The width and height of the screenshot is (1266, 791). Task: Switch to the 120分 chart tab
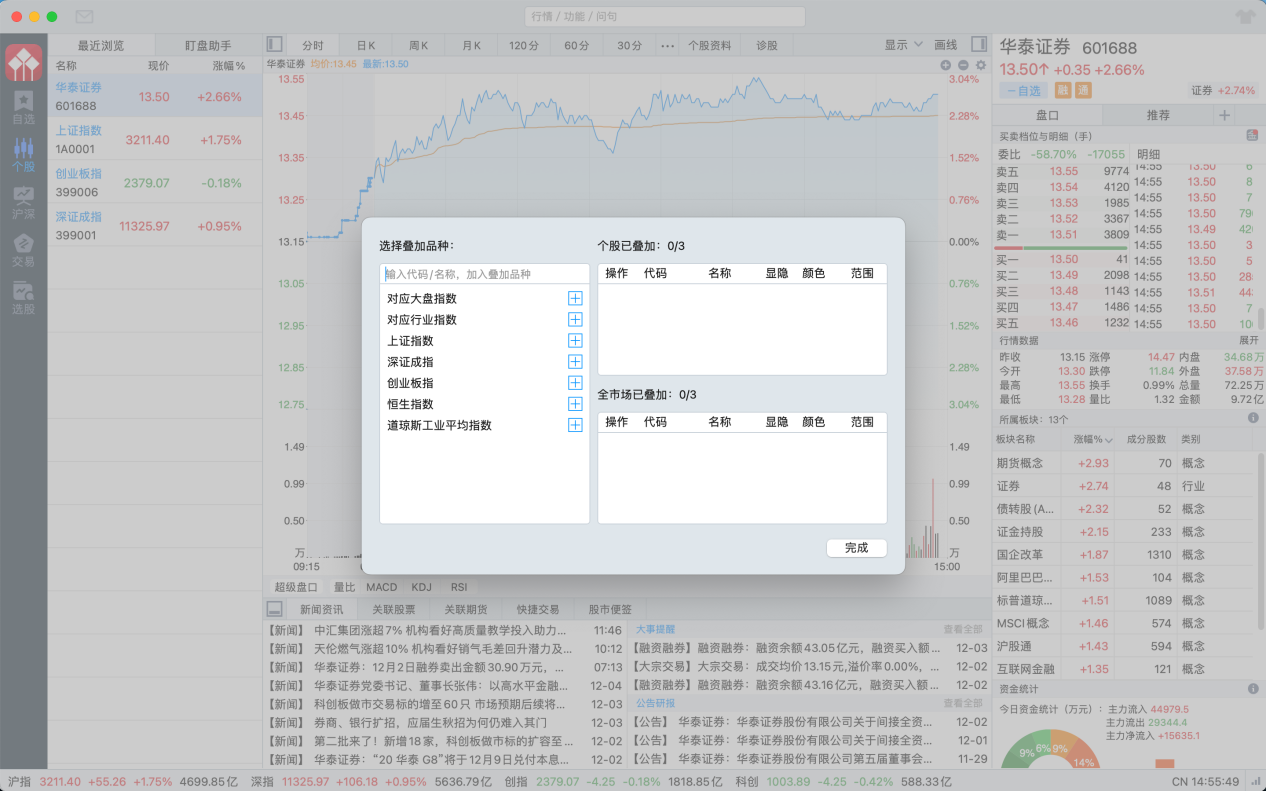524,45
